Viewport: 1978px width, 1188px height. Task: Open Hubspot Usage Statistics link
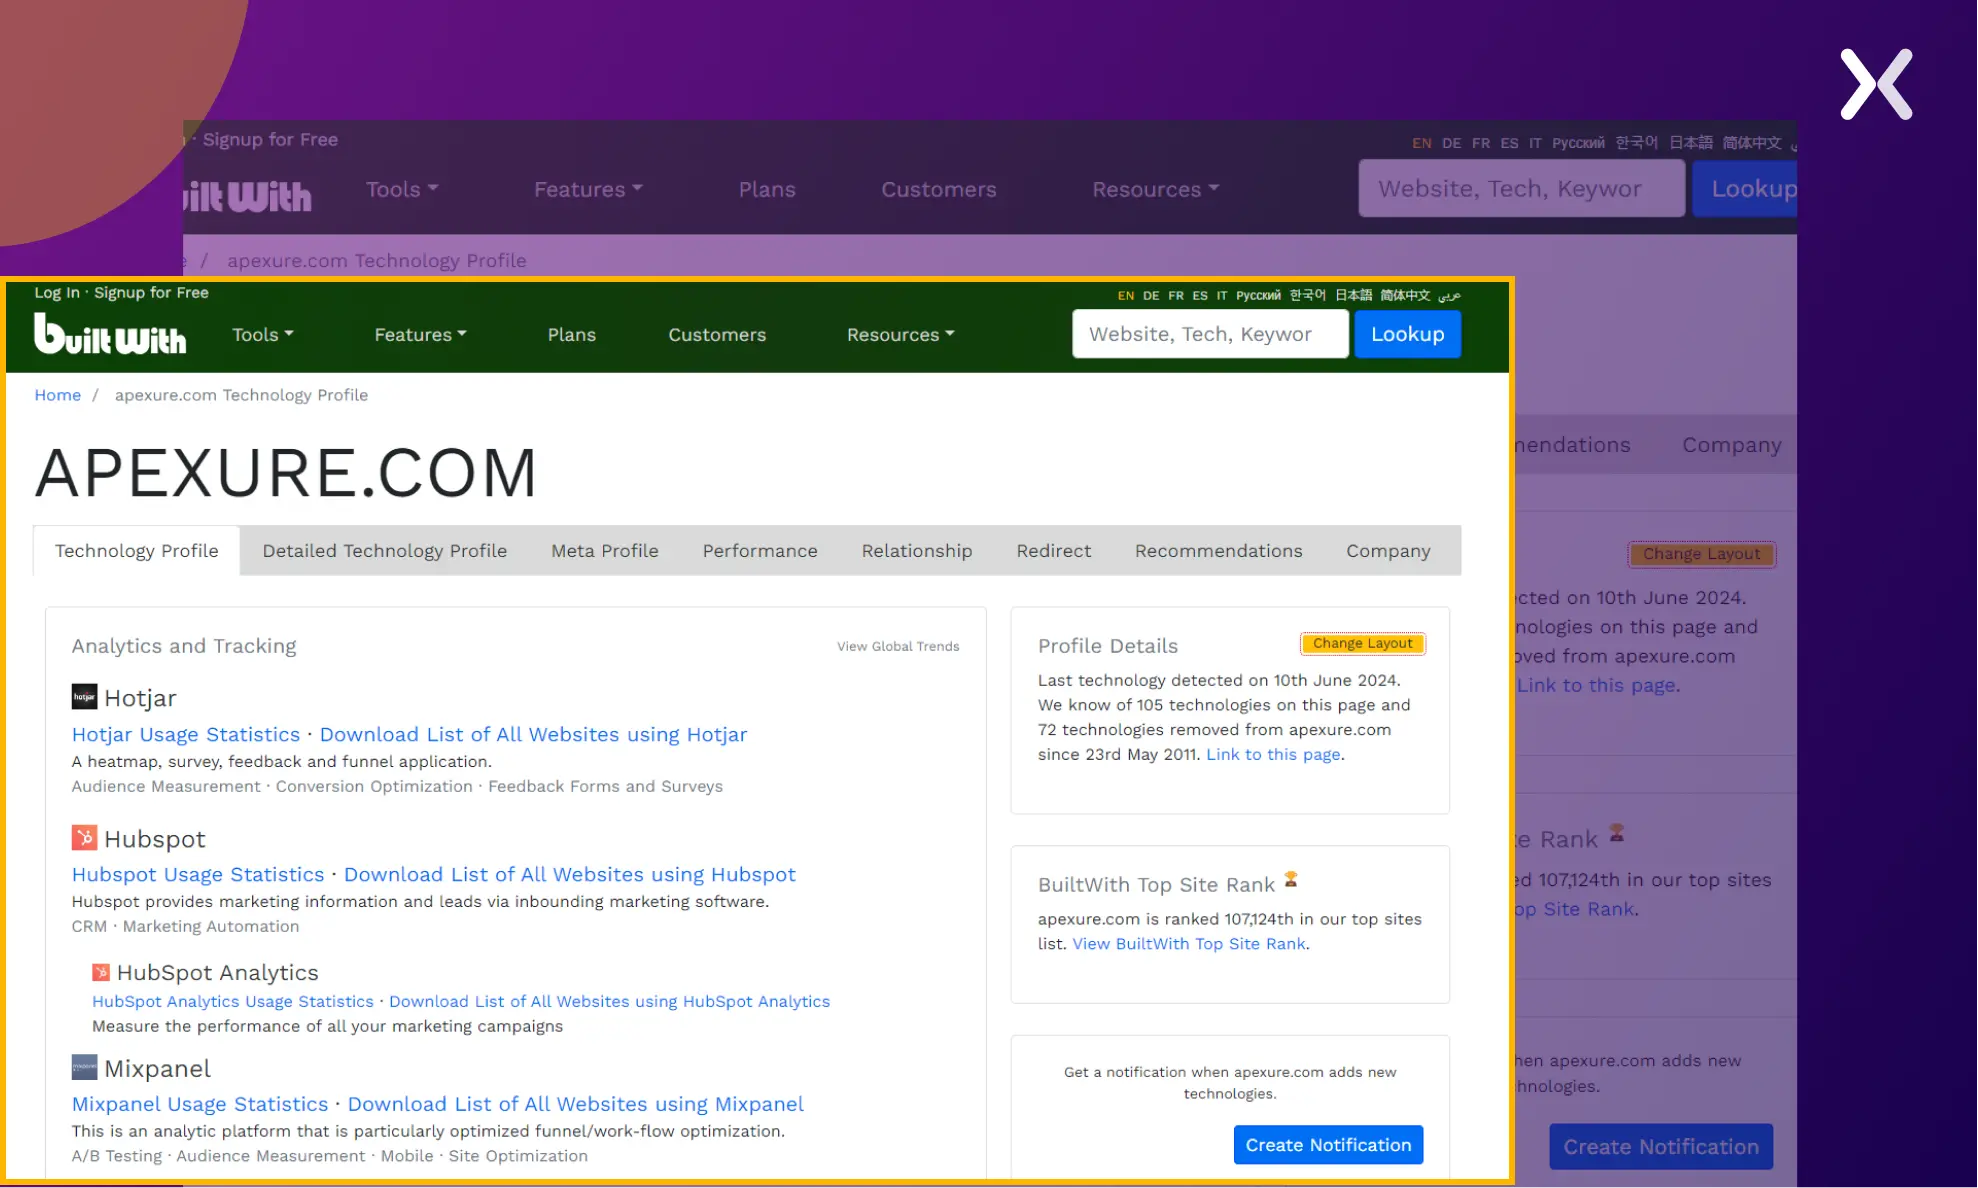coord(198,875)
